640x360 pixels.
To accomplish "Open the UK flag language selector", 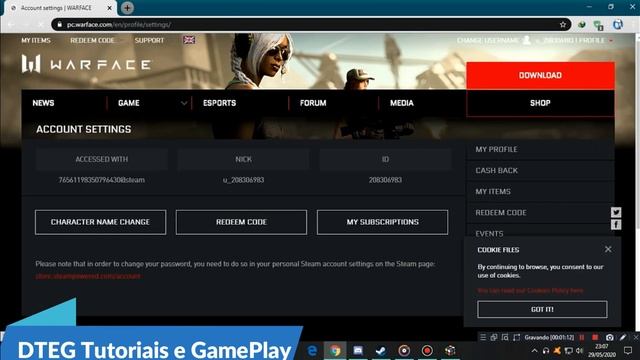I will click(189, 40).
